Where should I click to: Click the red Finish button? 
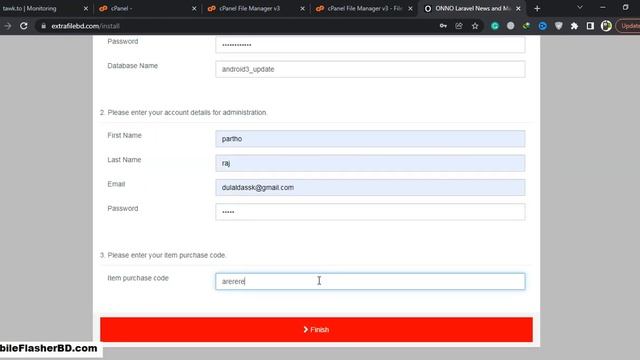316,329
